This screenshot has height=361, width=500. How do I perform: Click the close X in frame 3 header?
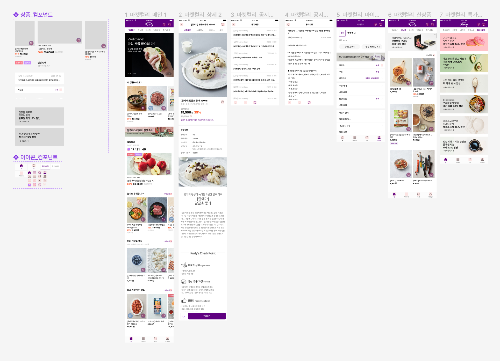click(234, 25)
